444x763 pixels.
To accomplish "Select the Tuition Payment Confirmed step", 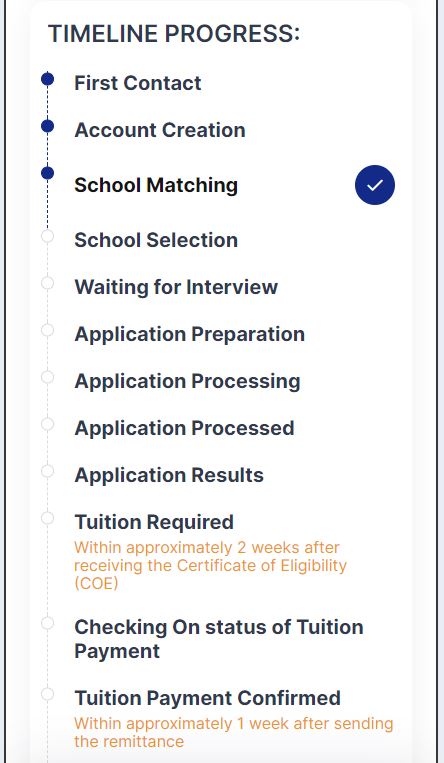I will pos(208,698).
